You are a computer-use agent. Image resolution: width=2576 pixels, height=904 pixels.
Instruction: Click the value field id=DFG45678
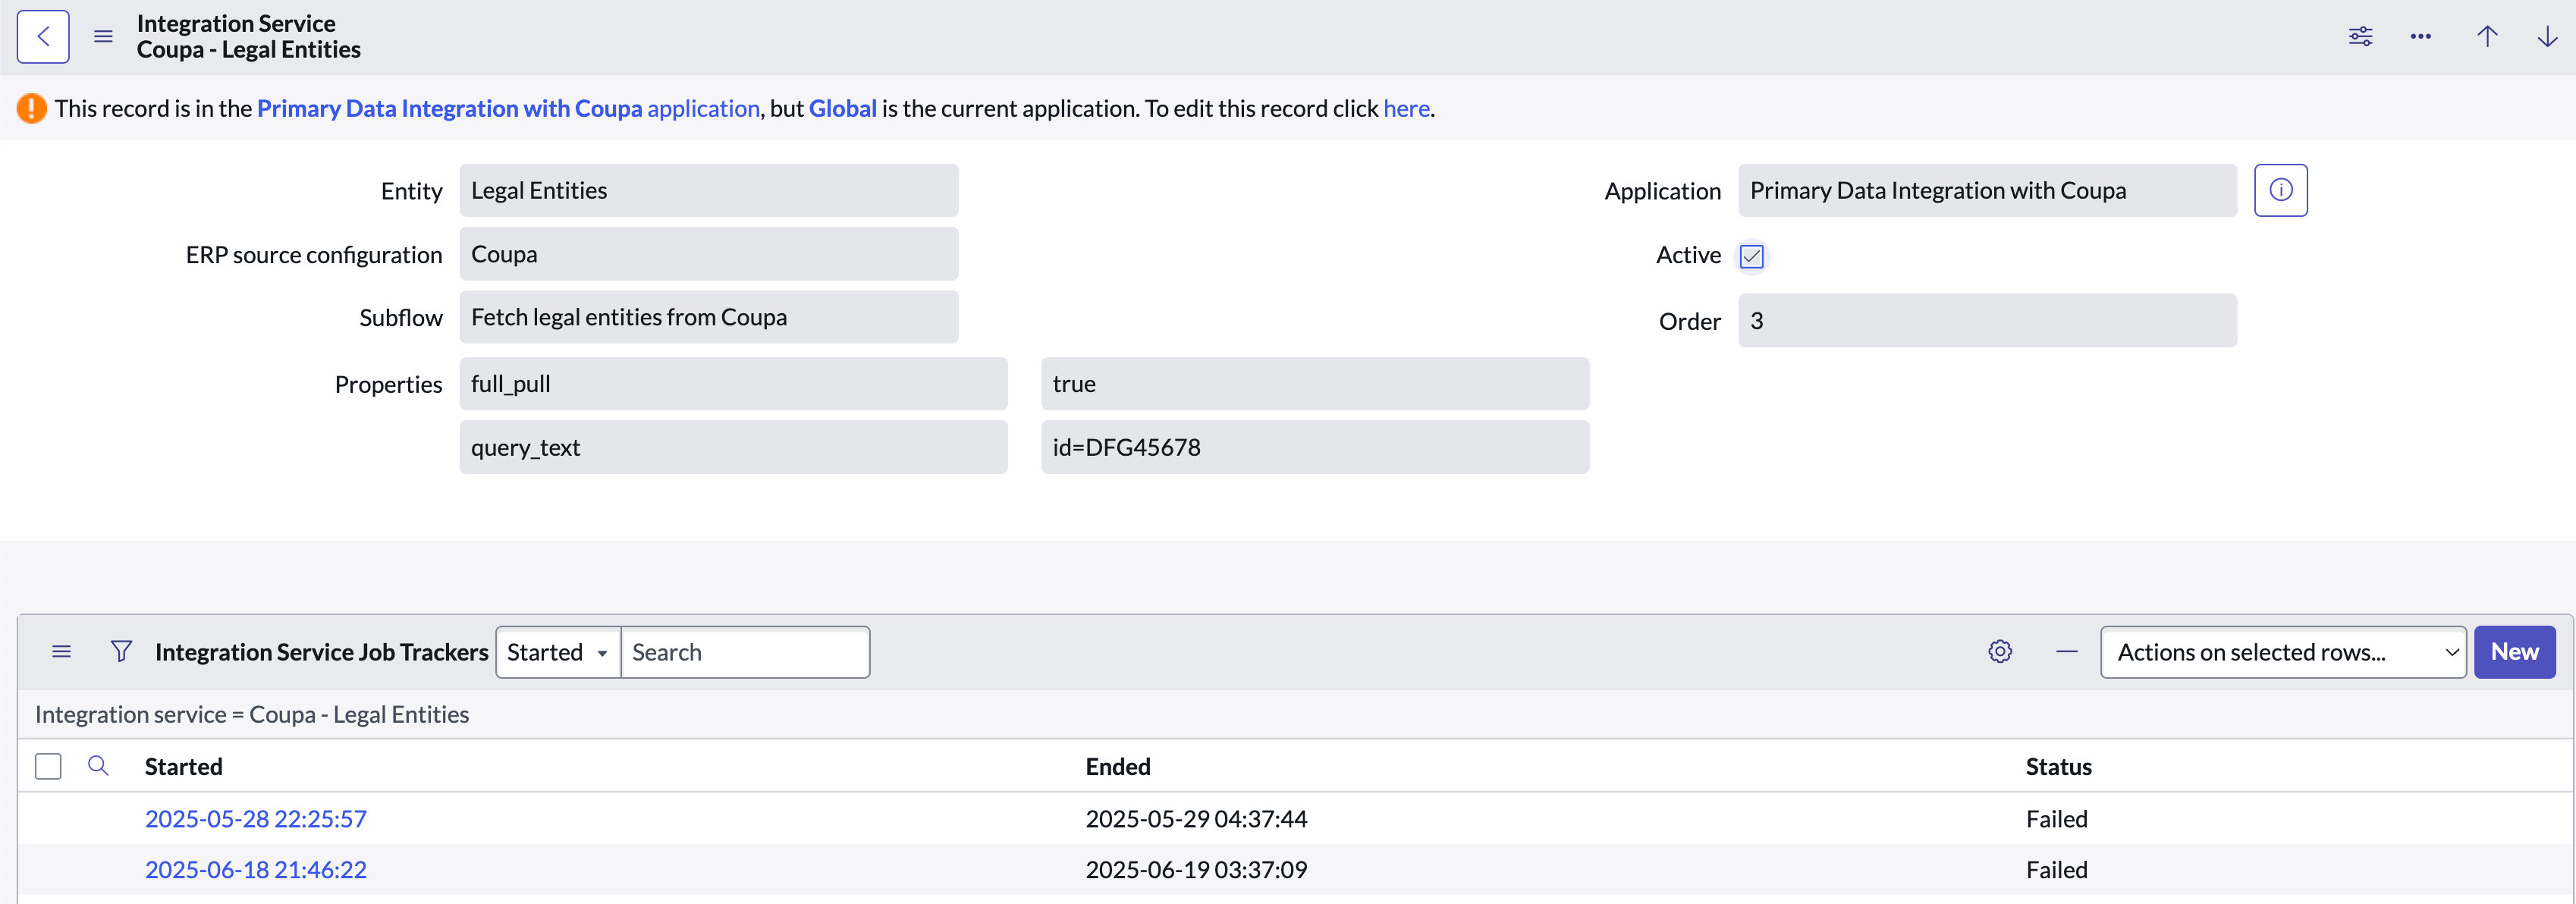click(1315, 447)
